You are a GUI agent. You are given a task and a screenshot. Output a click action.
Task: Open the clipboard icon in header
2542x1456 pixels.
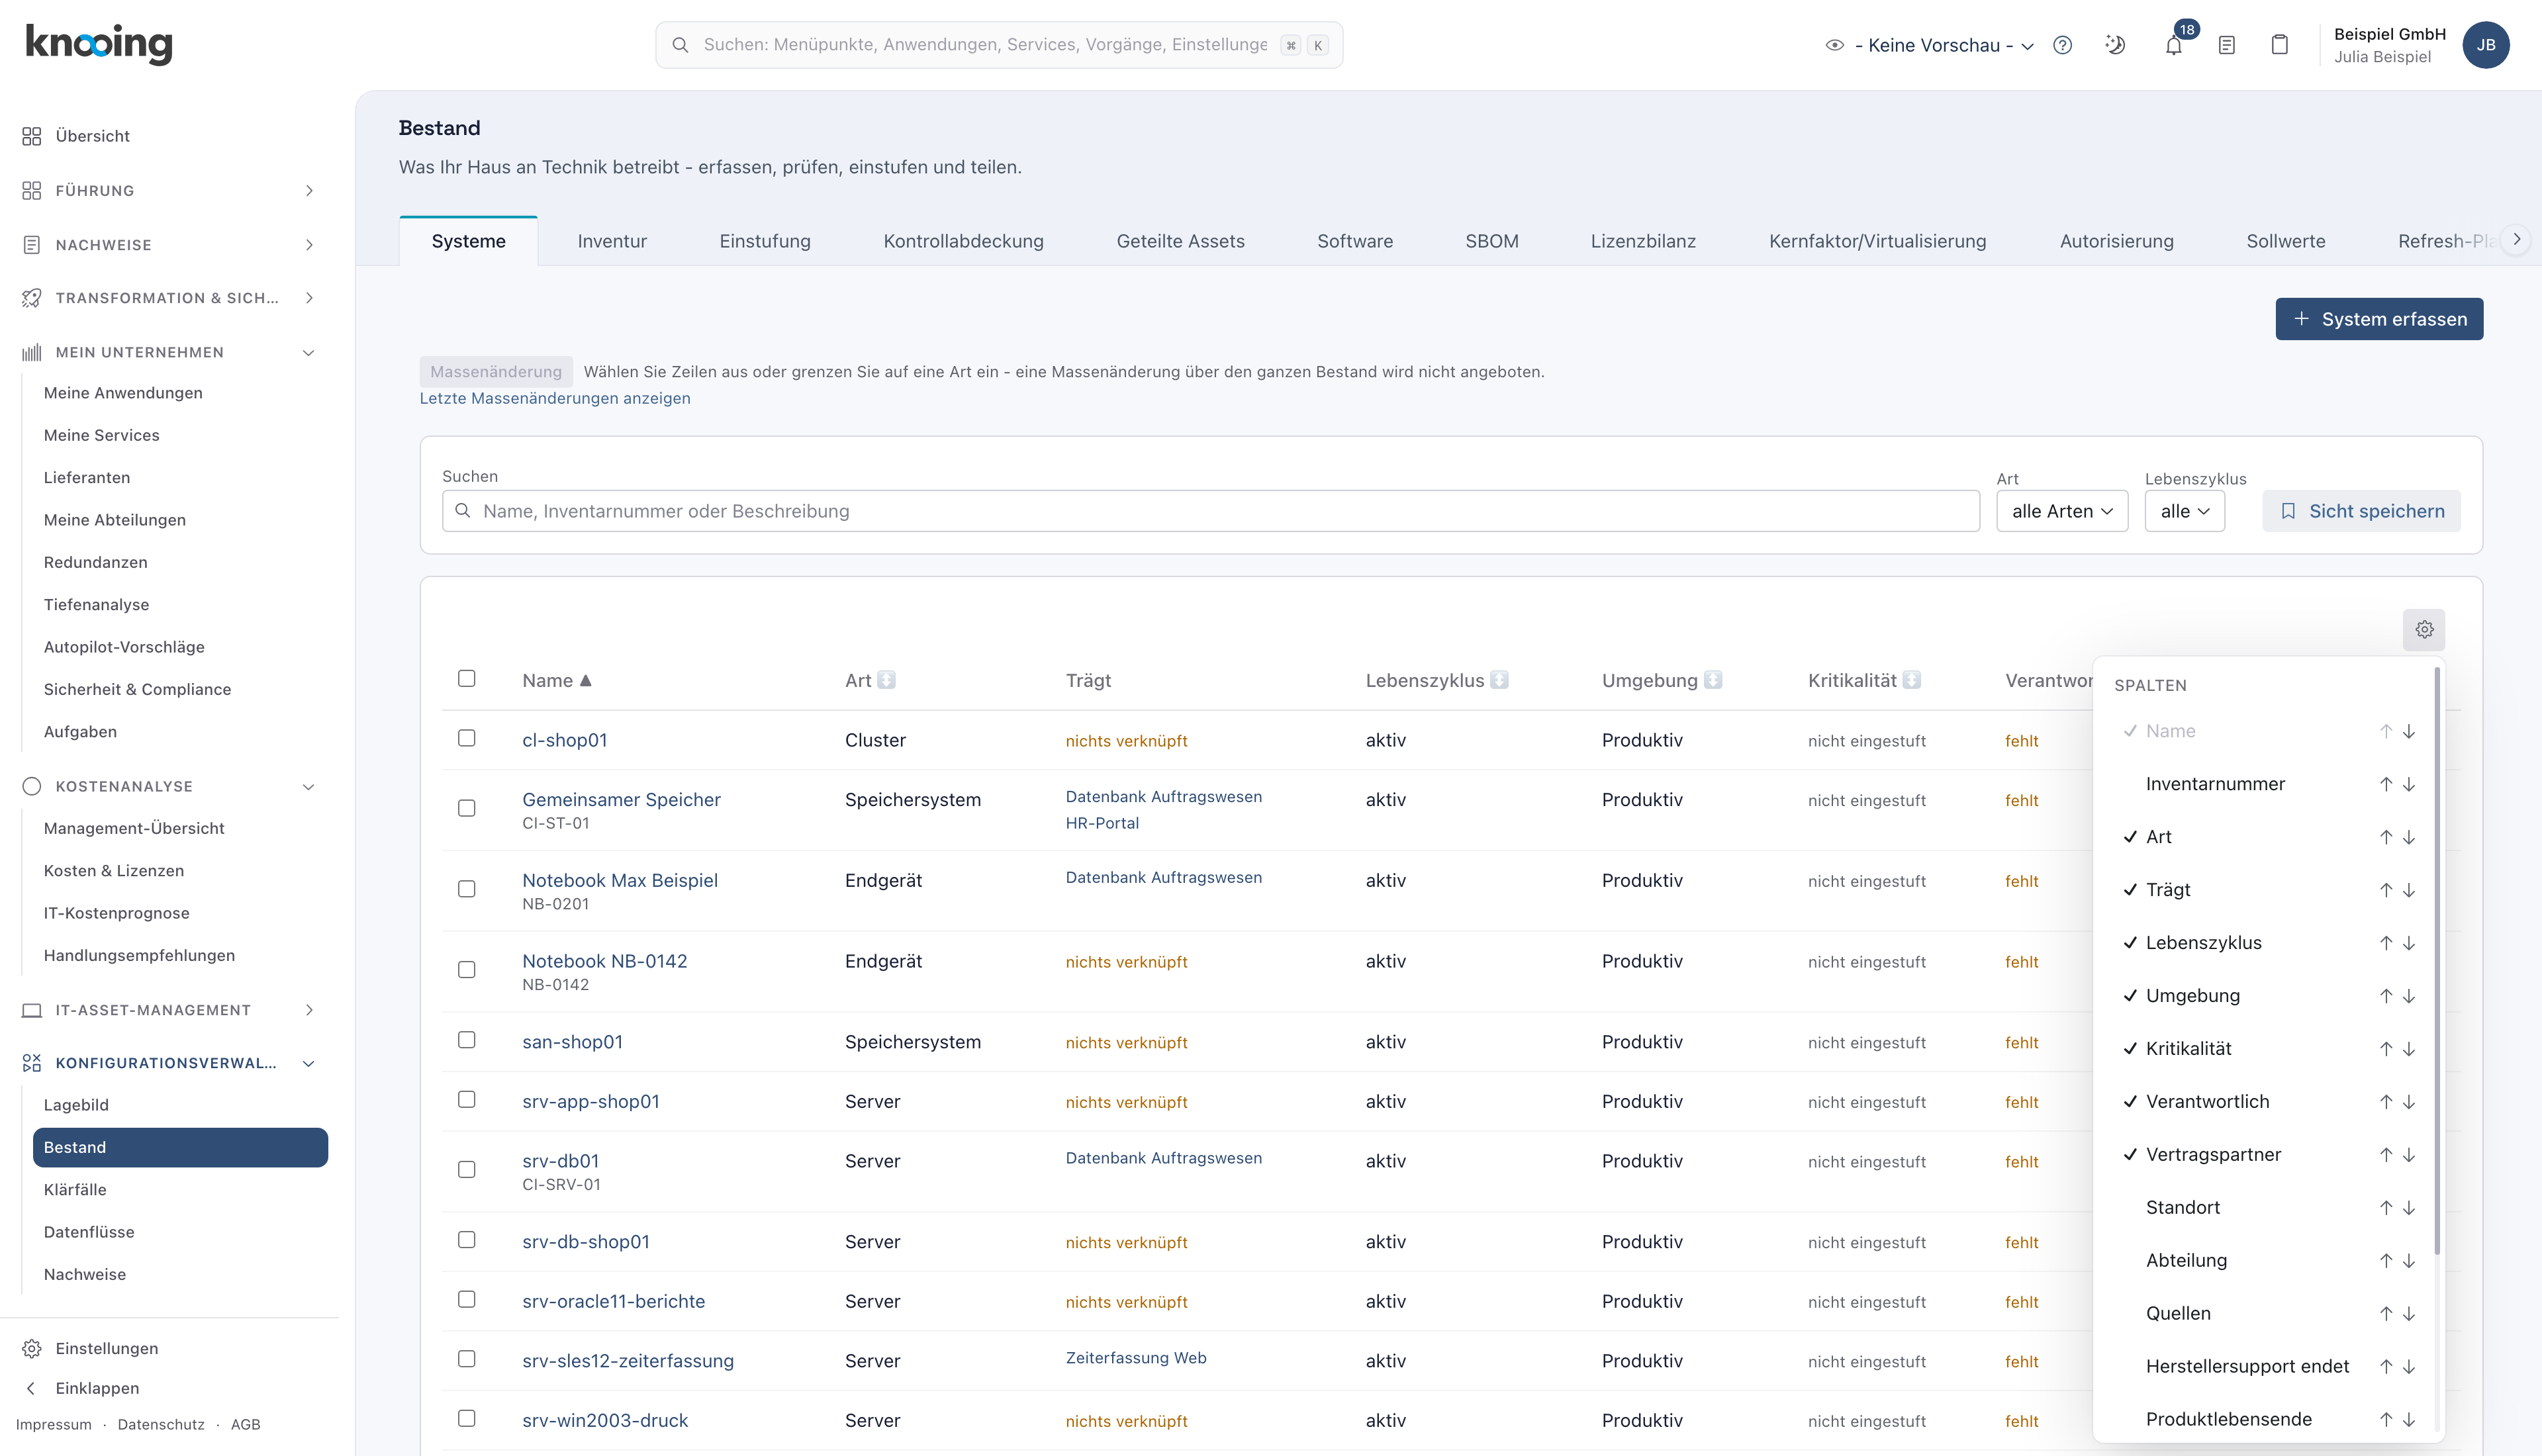click(2280, 45)
